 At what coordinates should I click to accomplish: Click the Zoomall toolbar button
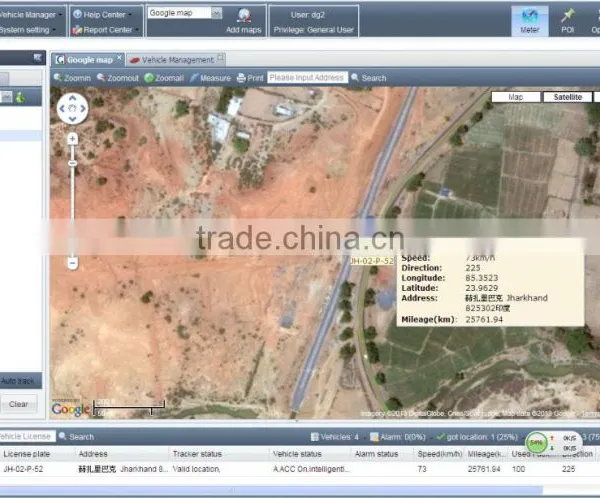pos(164,78)
